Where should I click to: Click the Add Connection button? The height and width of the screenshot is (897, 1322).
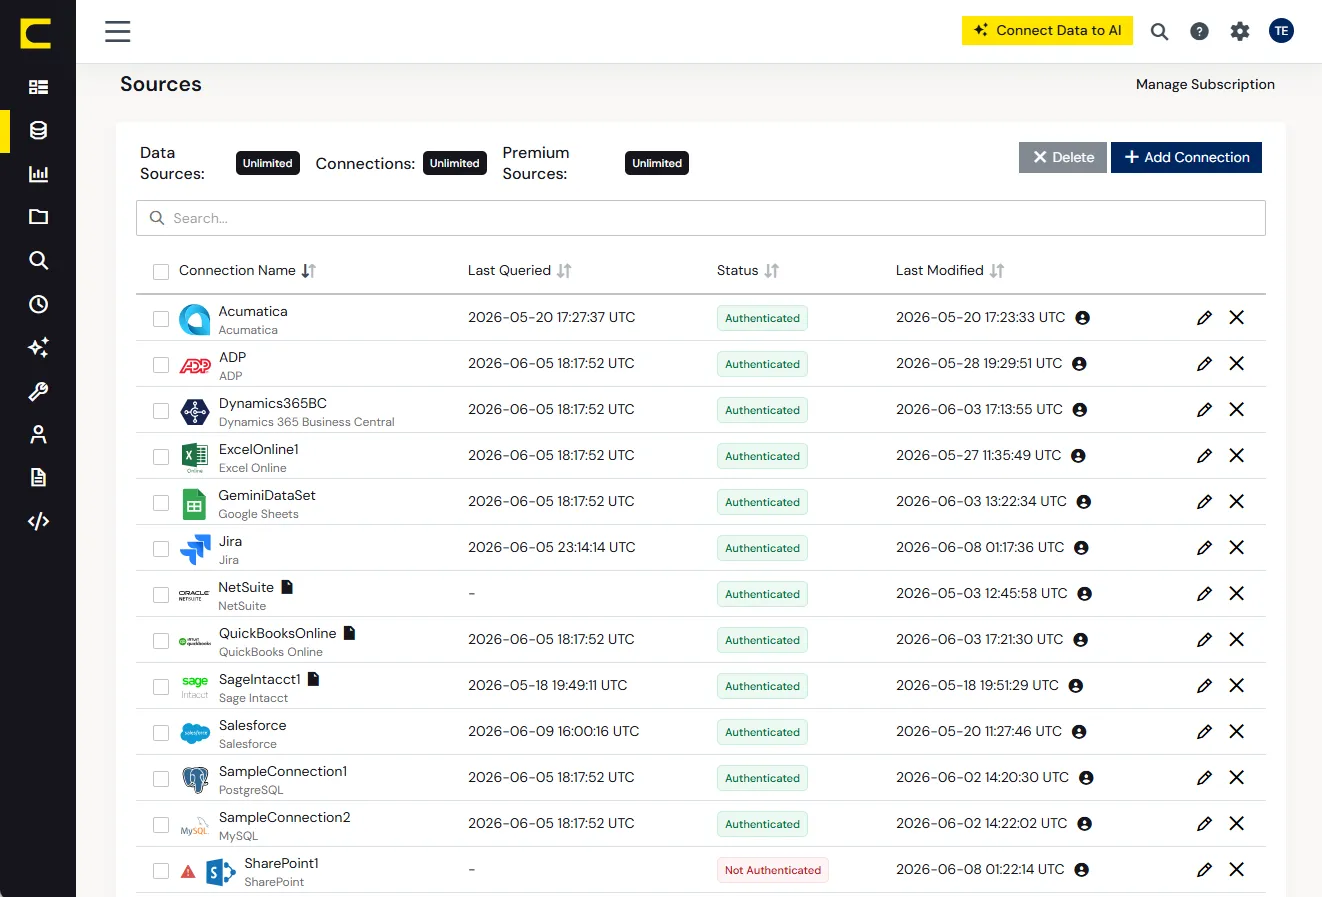[1186, 157]
